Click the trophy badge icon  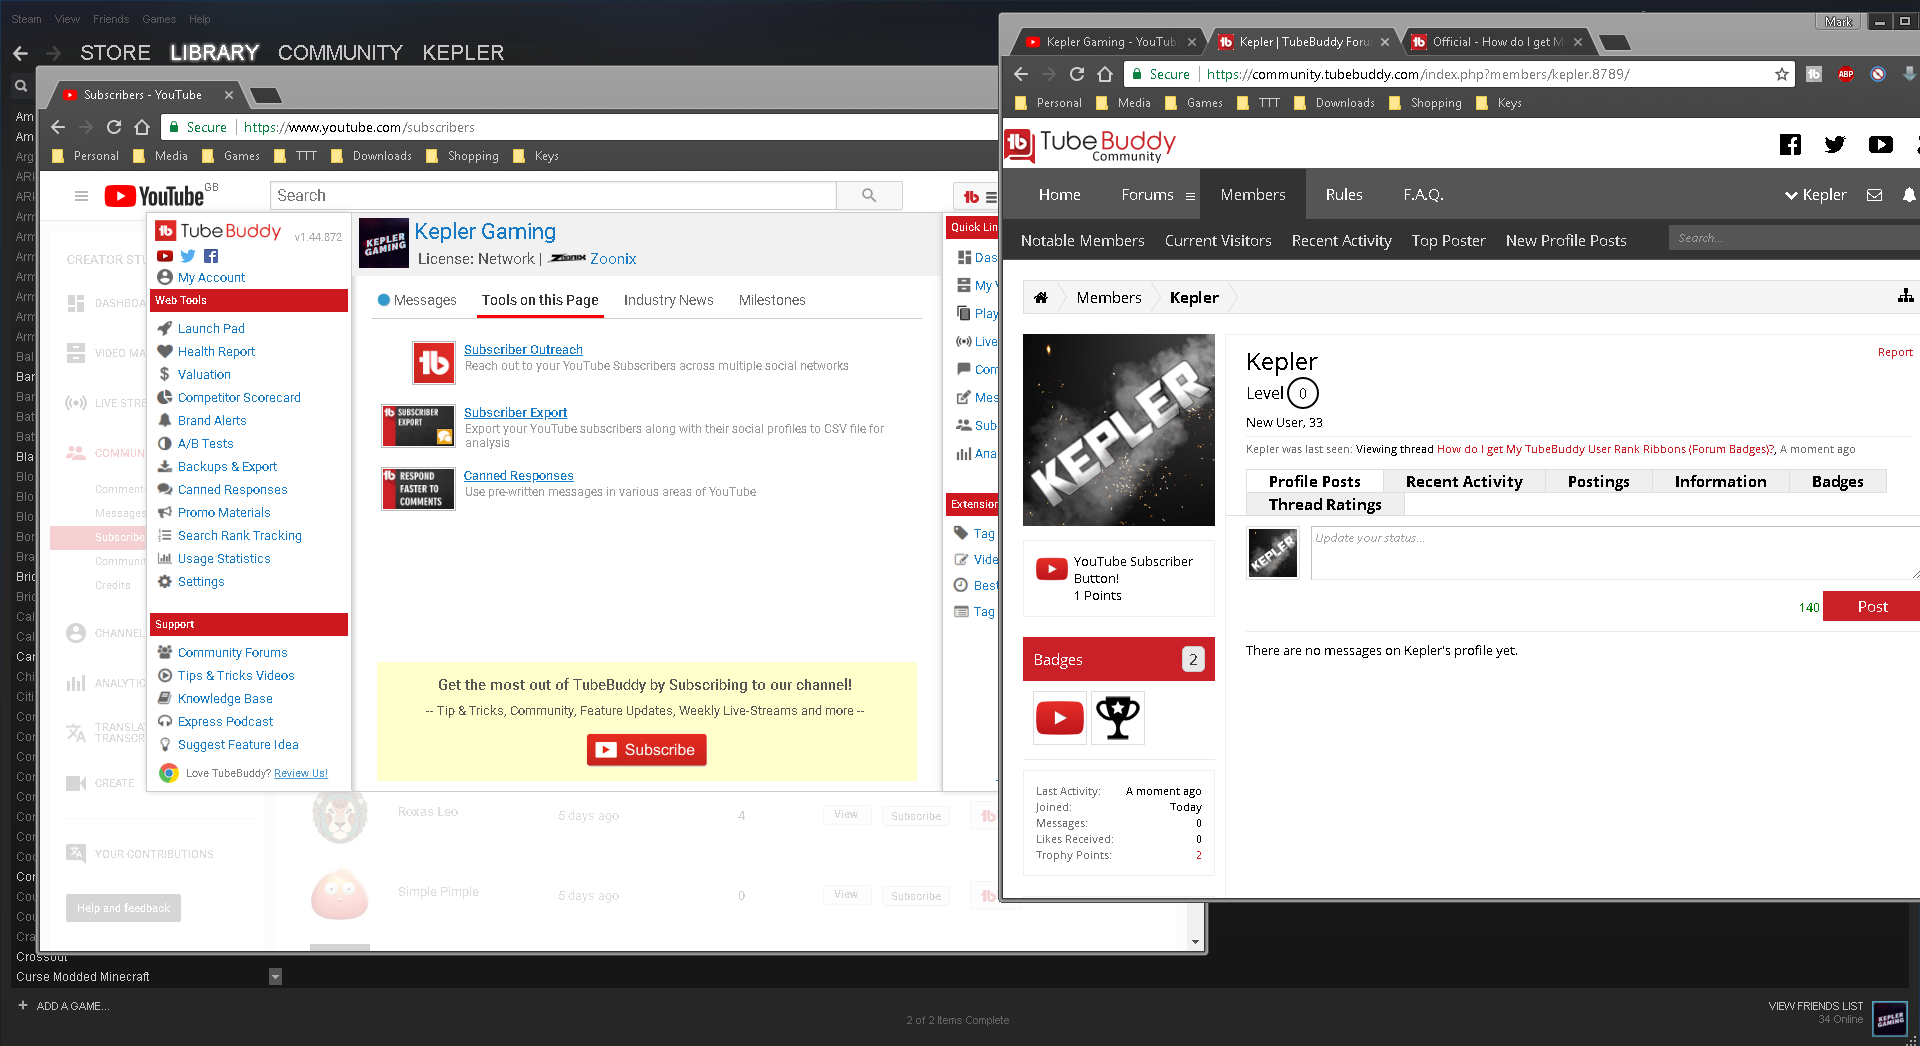pos(1117,718)
